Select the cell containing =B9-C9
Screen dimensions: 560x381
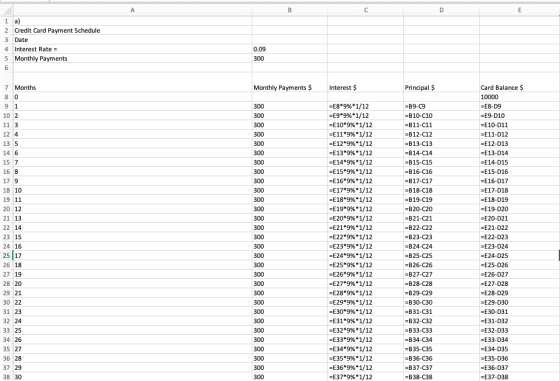click(441, 106)
